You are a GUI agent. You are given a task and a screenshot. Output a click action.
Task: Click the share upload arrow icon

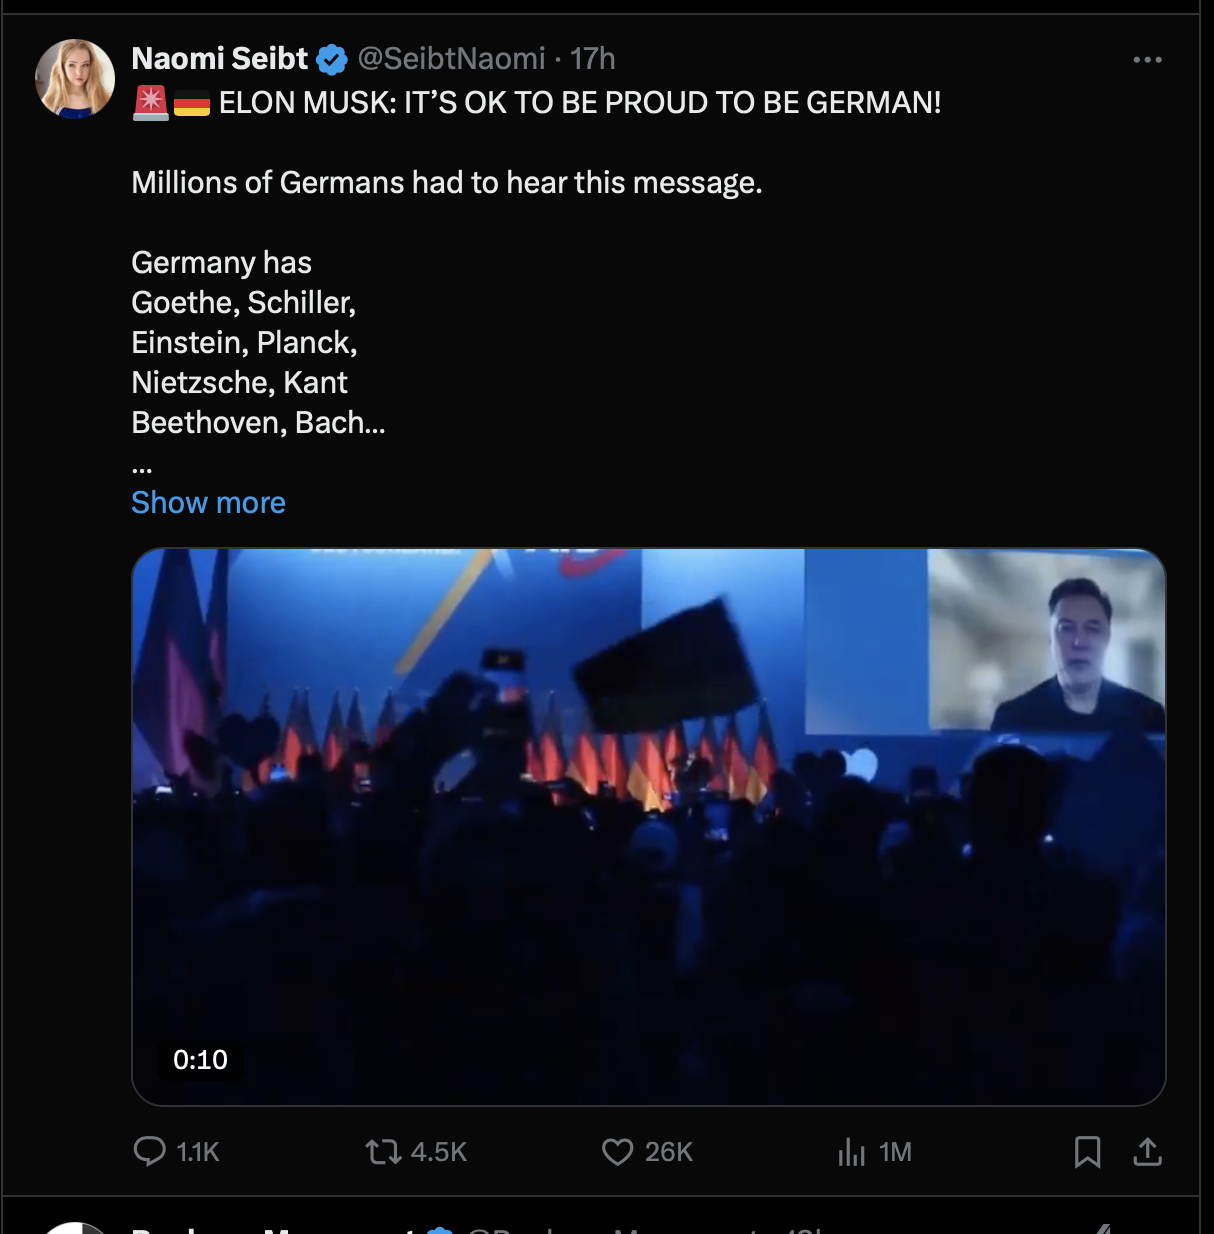(x=1147, y=1152)
